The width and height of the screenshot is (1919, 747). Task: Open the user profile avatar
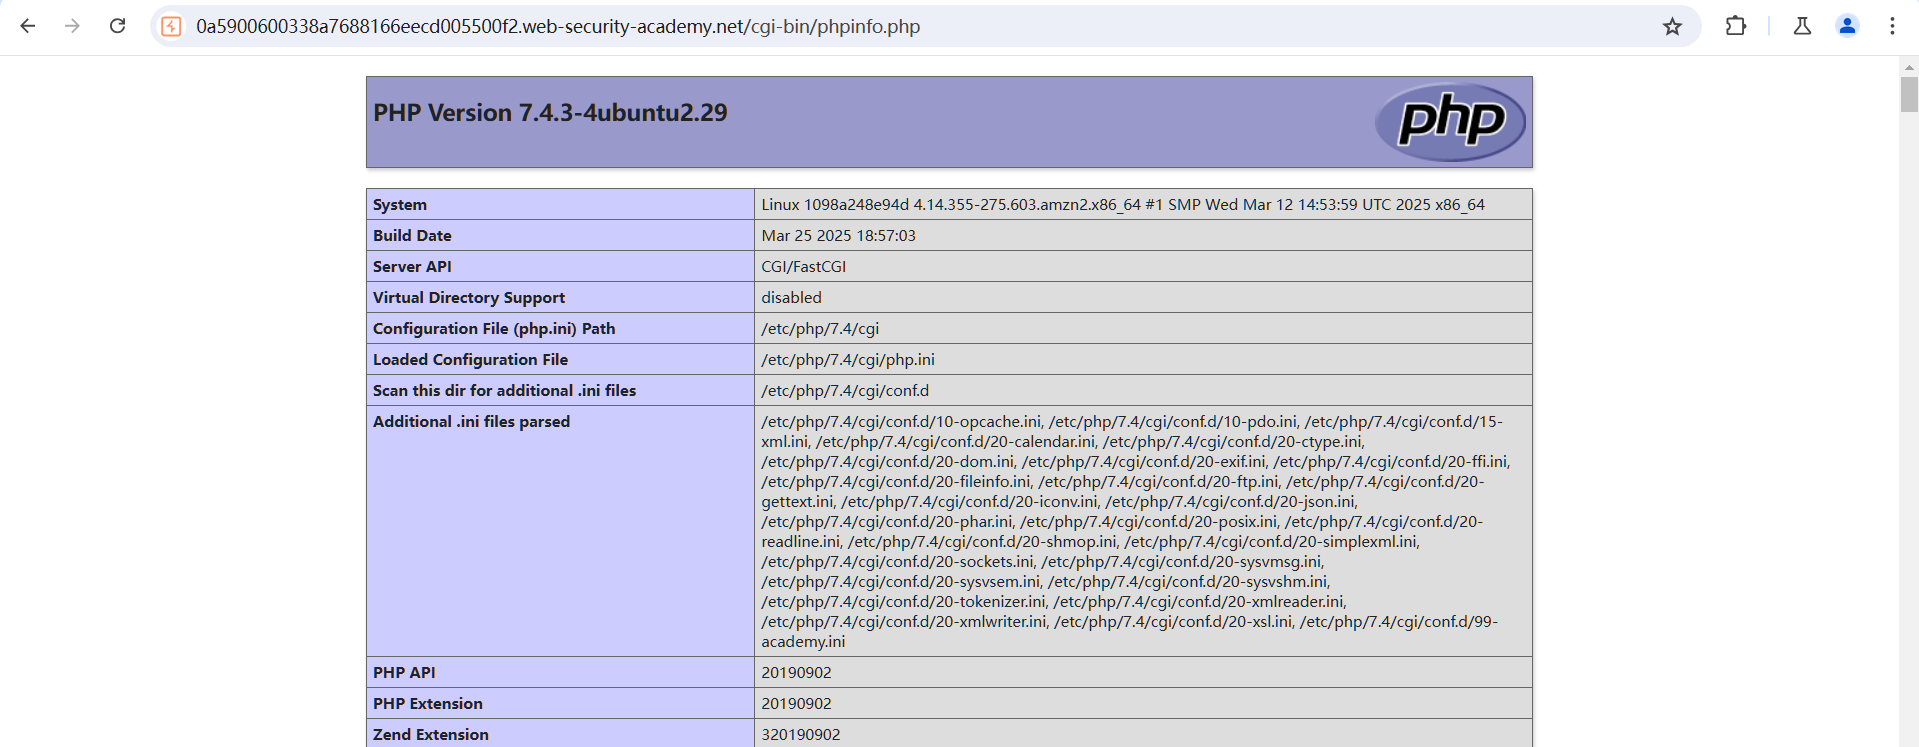[x=1847, y=26]
